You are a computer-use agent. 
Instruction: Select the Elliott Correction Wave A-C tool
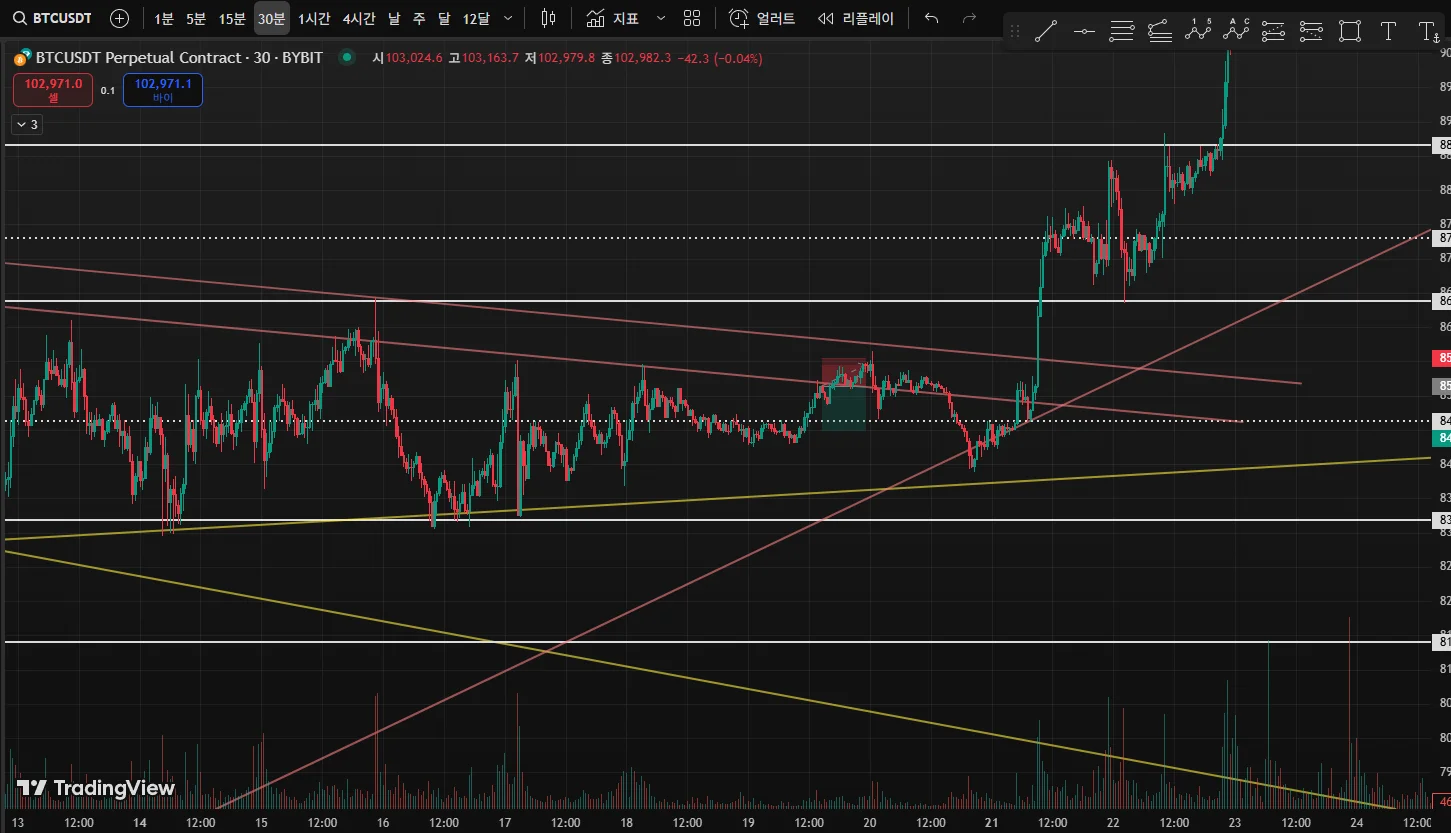coord(1236,31)
